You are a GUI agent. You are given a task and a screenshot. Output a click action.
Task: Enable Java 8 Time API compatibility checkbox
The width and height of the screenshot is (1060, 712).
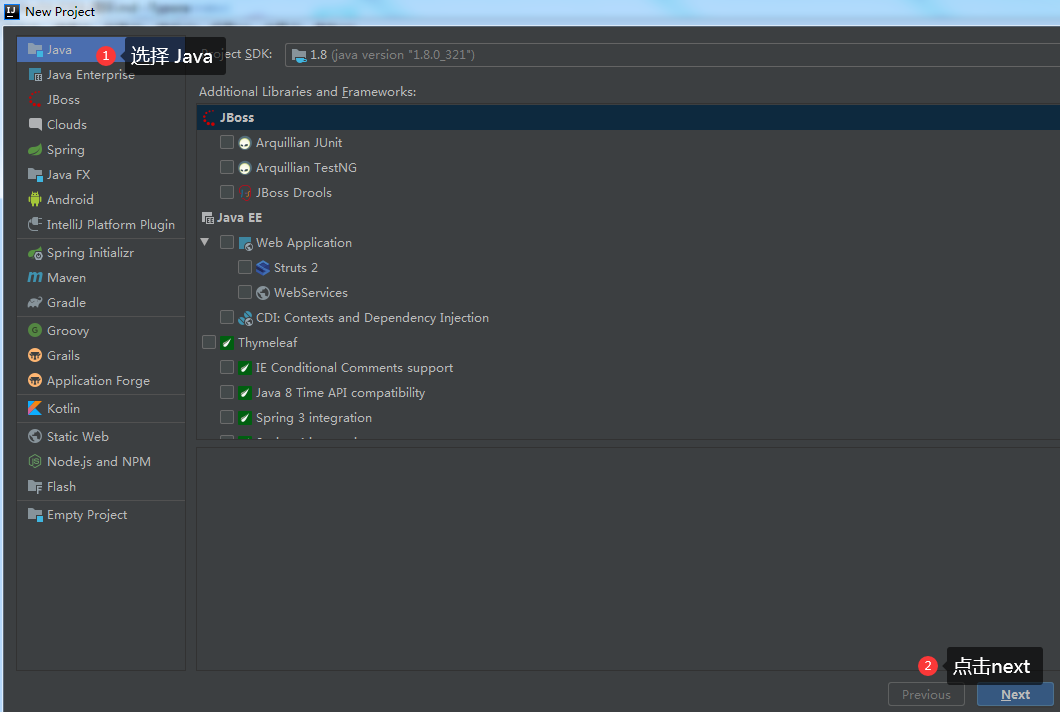(x=227, y=392)
